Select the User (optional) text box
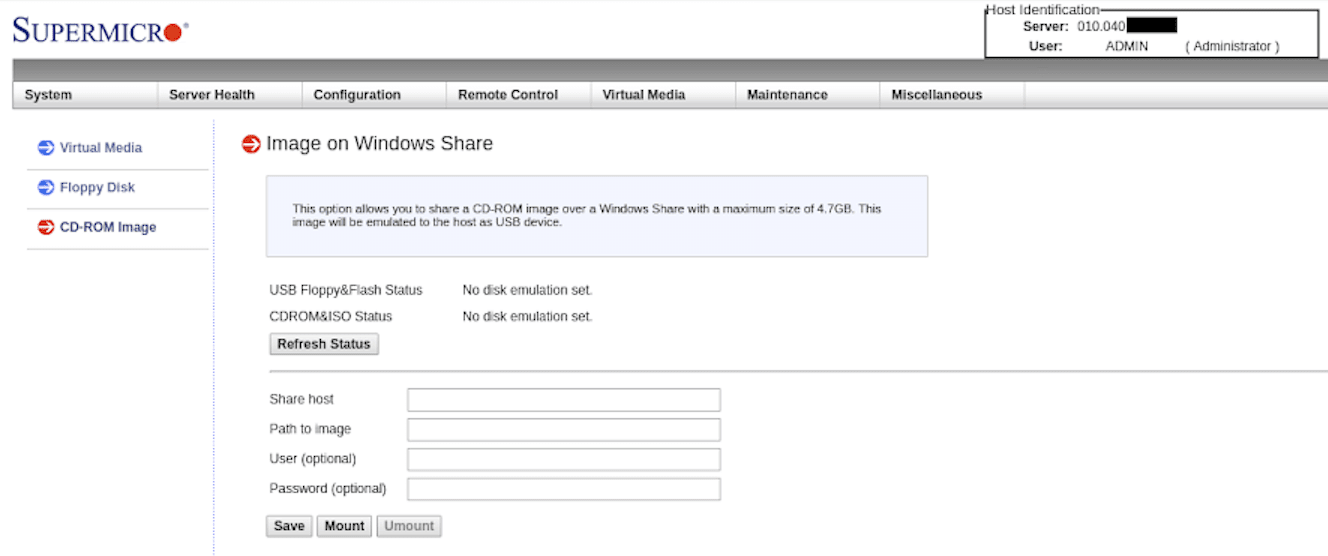The width and height of the screenshot is (1328, 556). coord(563,460)
